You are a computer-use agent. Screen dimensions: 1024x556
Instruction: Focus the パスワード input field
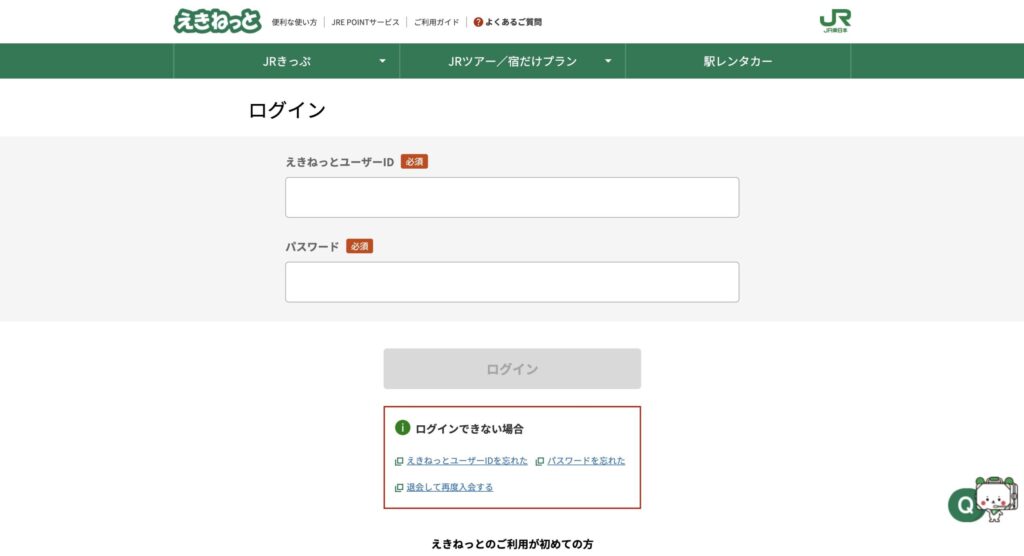(512, 282)
